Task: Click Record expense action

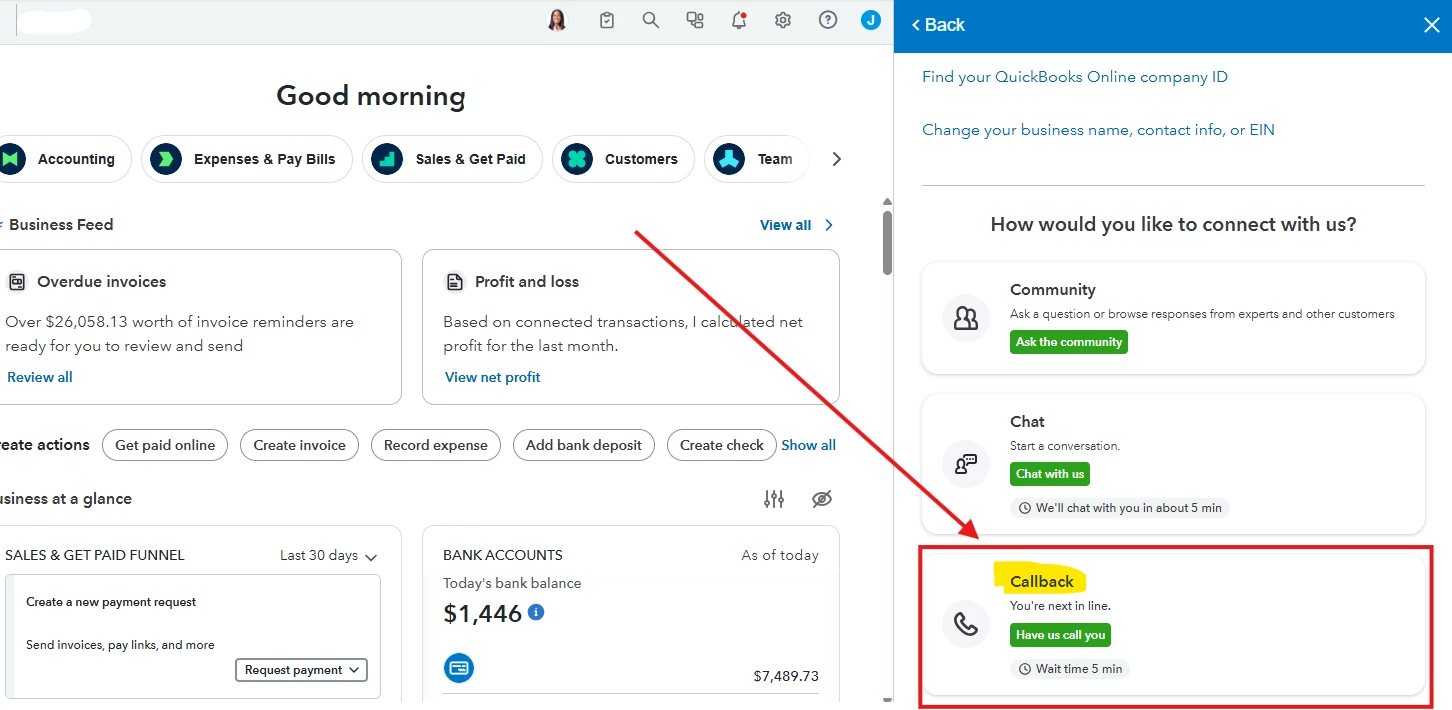Action: (x=436, y=445)
